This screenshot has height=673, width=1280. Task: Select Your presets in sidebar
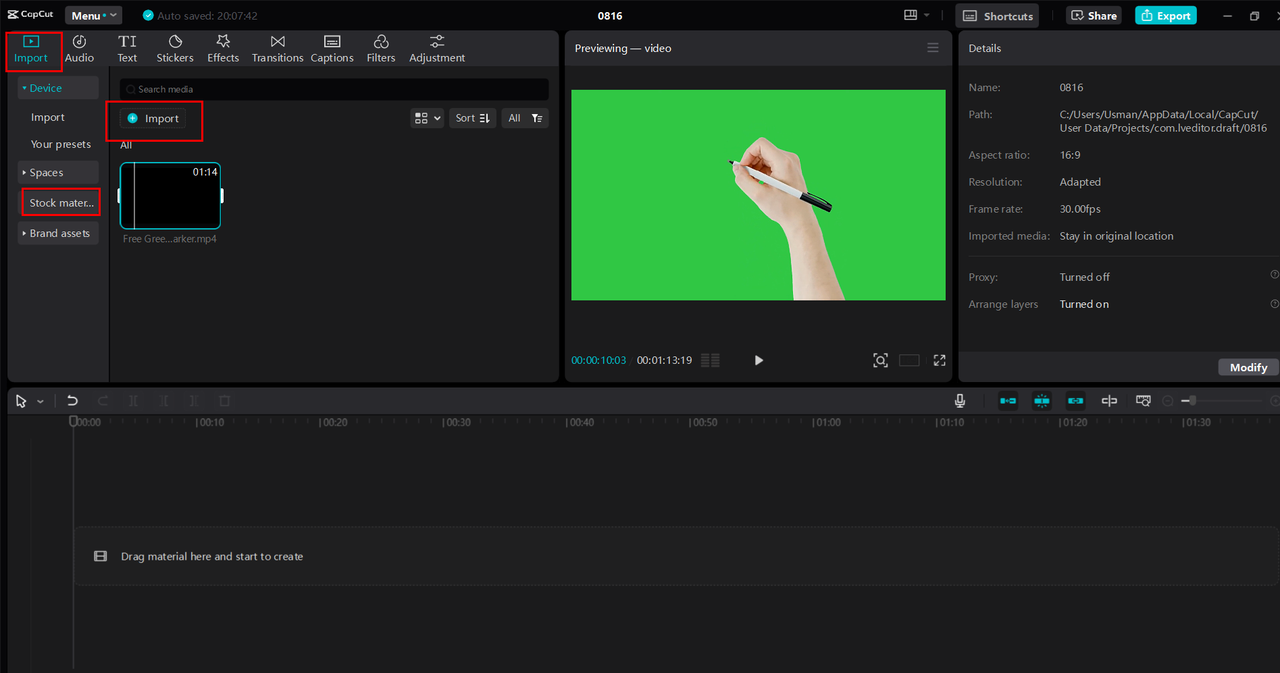[60, 144]
